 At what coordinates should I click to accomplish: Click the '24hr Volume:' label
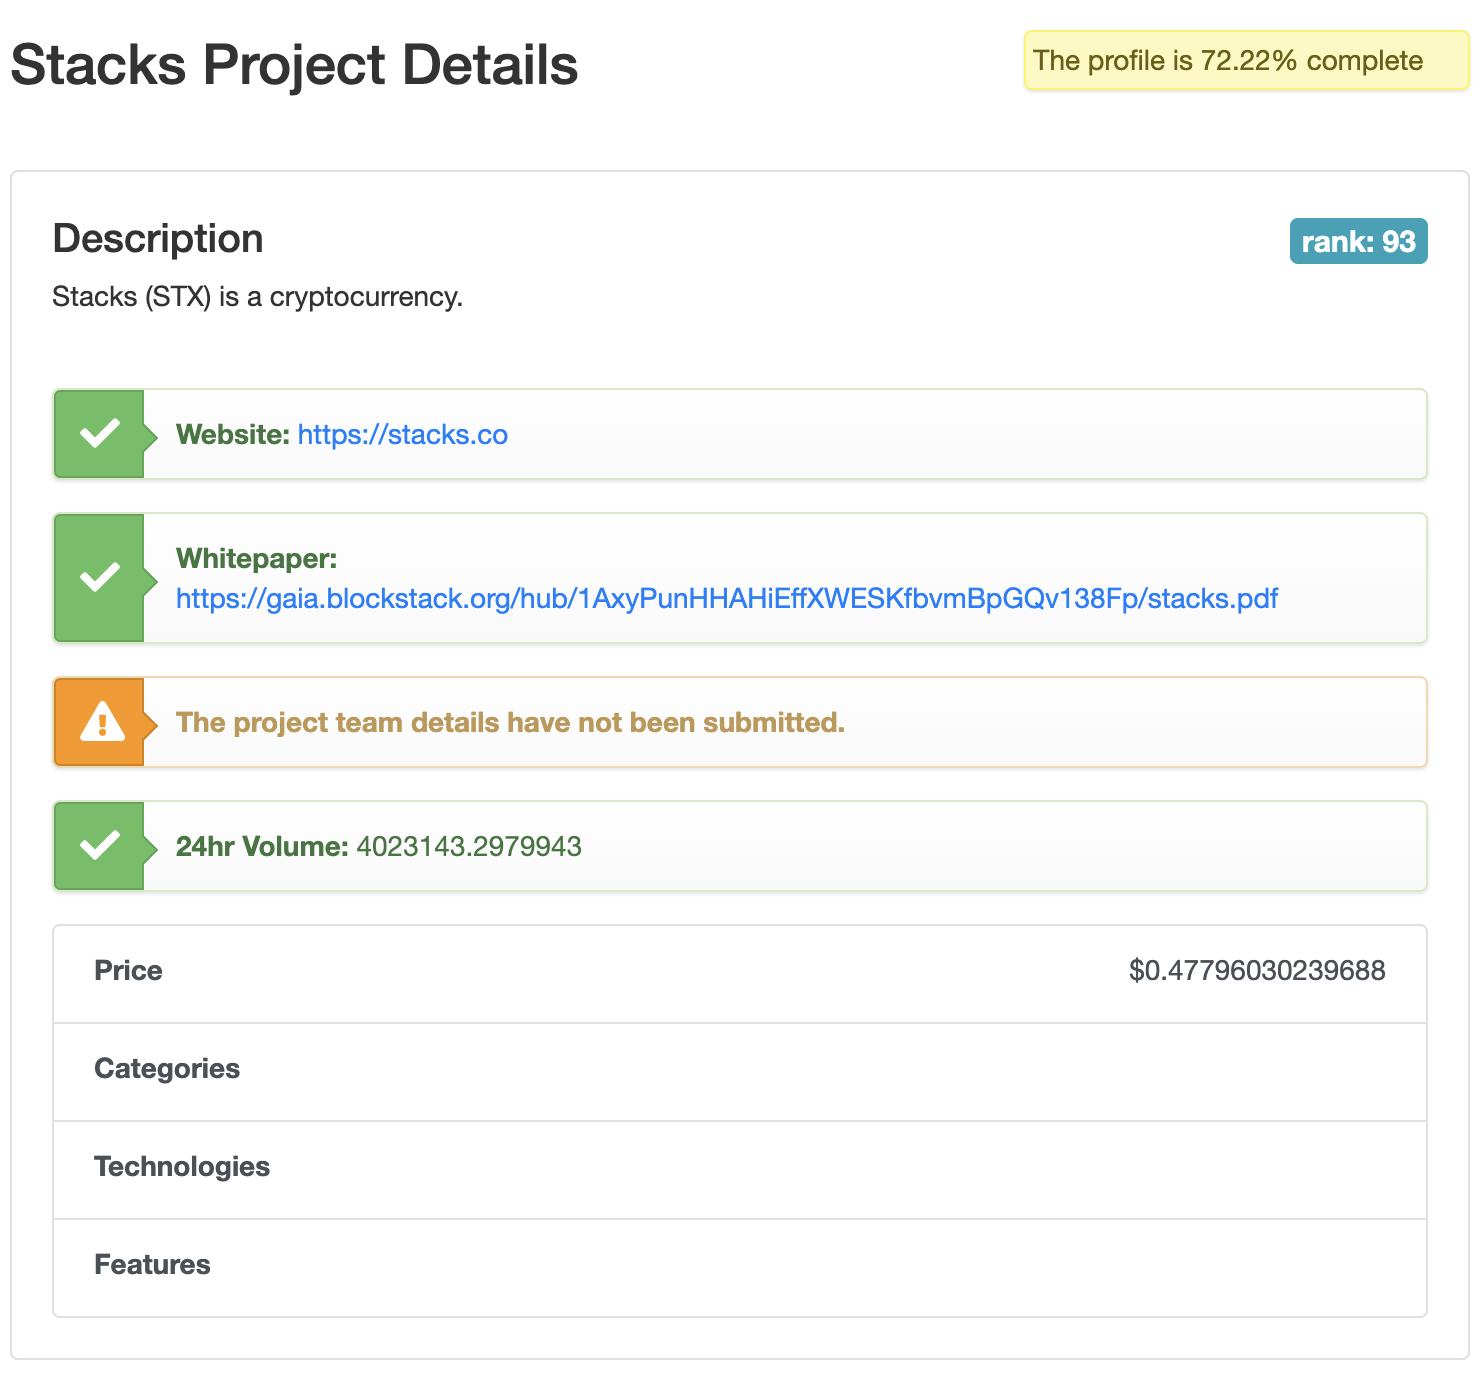262,847
